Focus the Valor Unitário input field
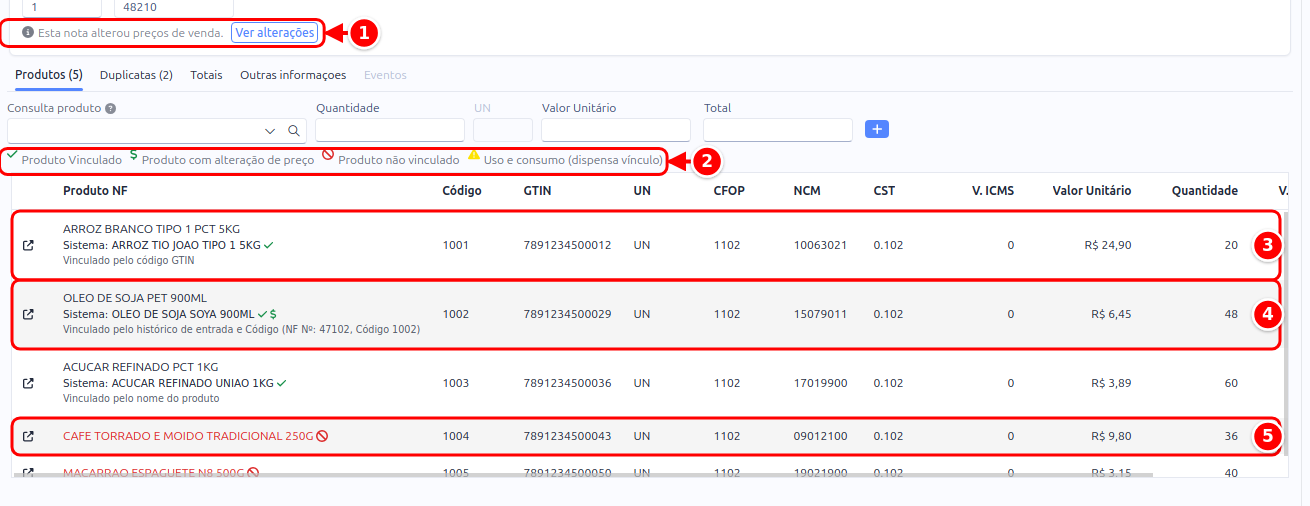The width and height of the screenshot is (1310, 506). 616,130
